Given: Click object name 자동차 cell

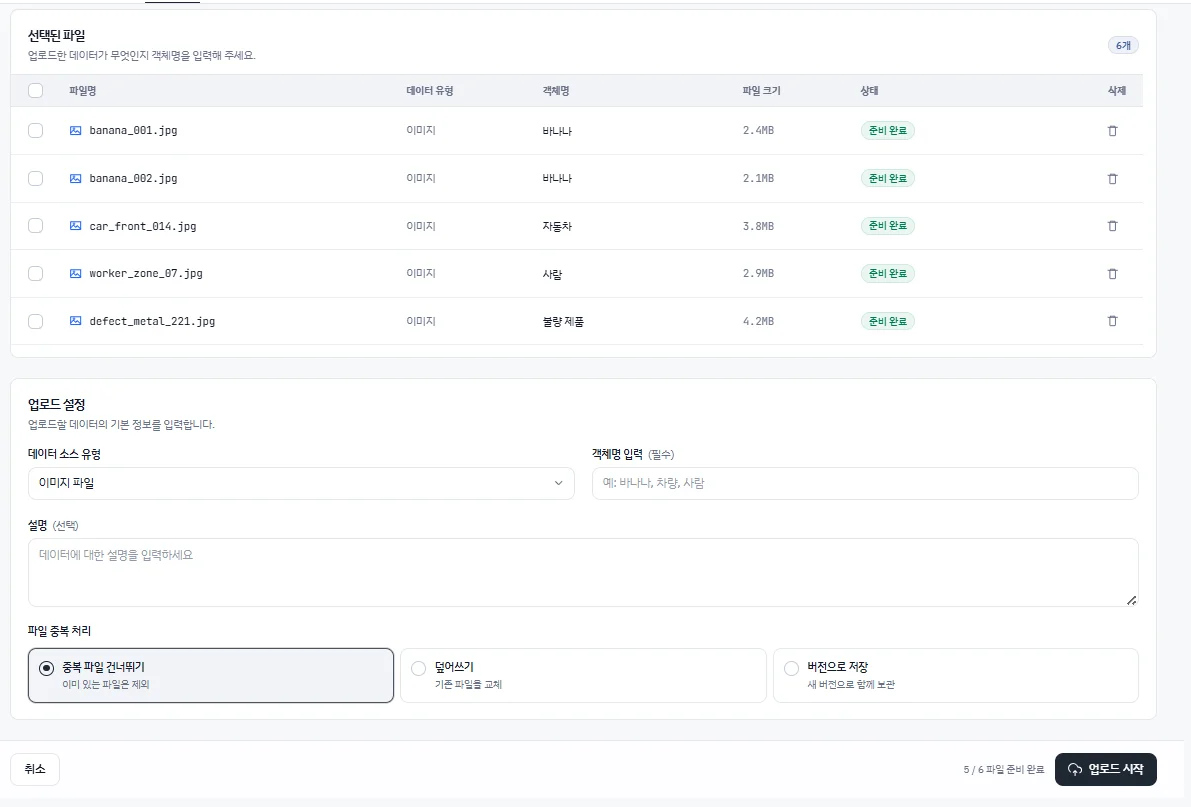Looking at the screenshot, I should point(557,226).
